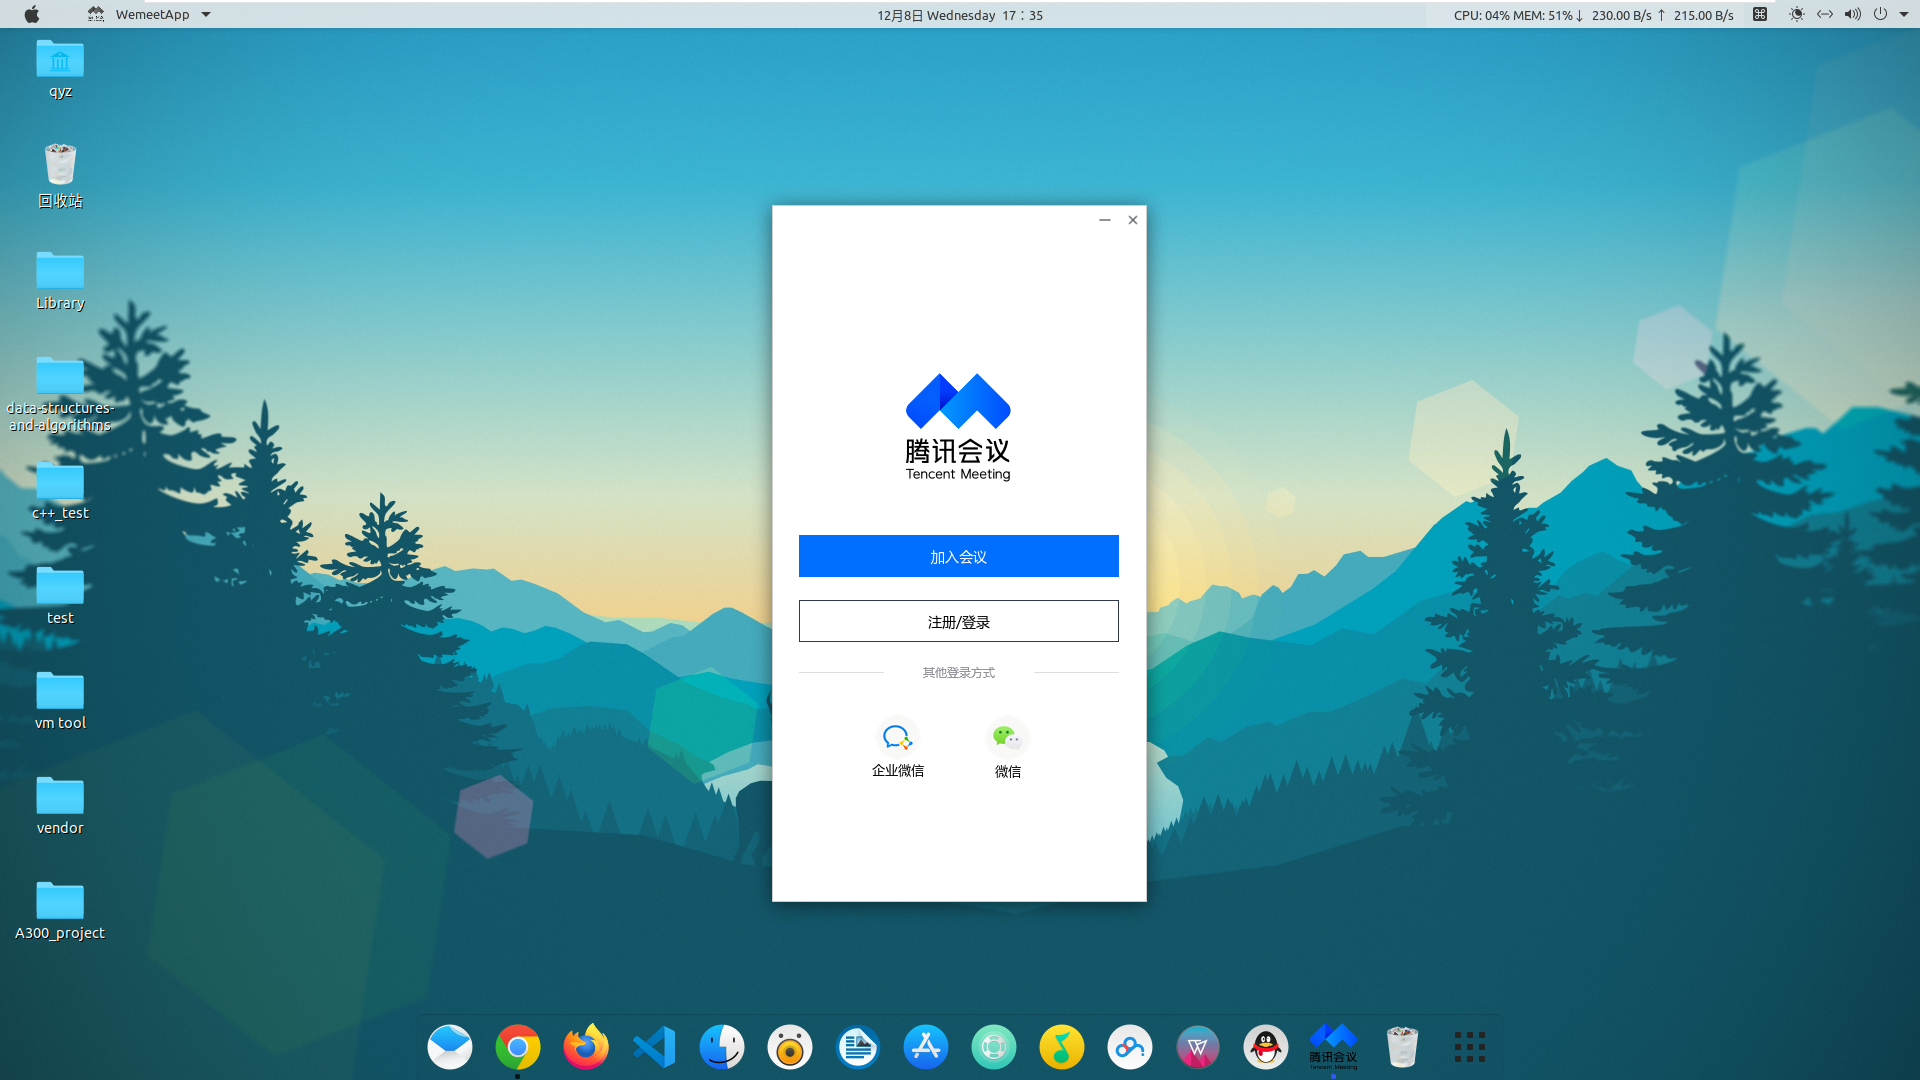The height and width of the screenshot is (1080, 1920).
Task: Click Tencent Meeting icon in dock
Action: pyautogui.click(x=1334, y=1047)
